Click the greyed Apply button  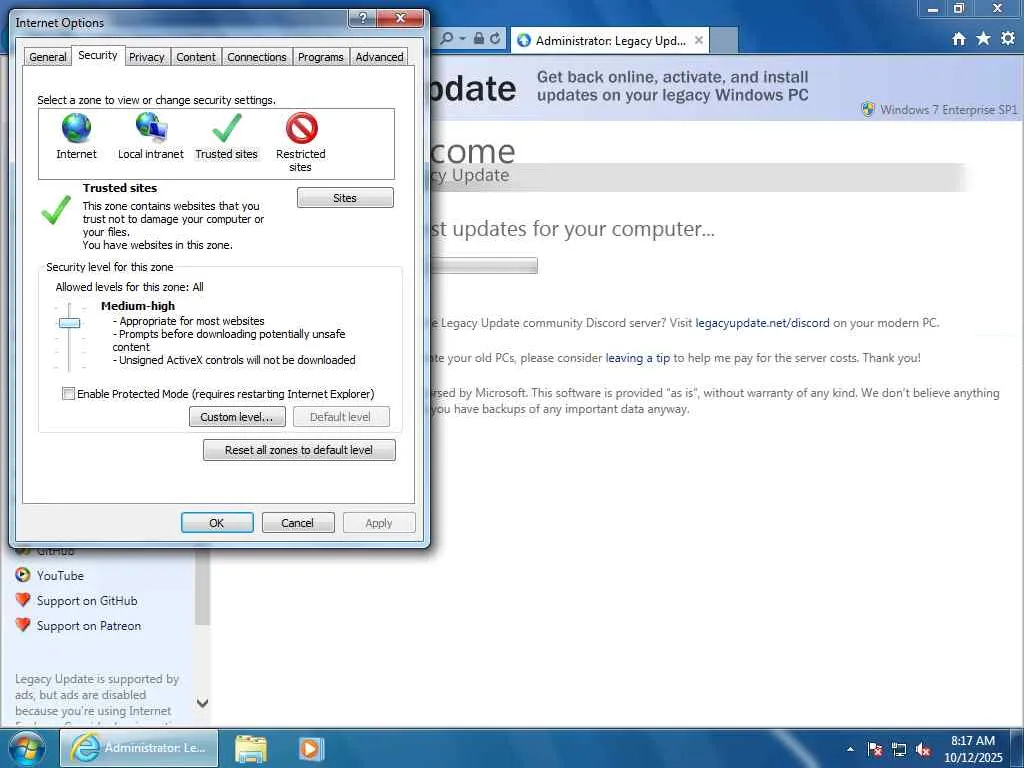[x=379, y=523]
